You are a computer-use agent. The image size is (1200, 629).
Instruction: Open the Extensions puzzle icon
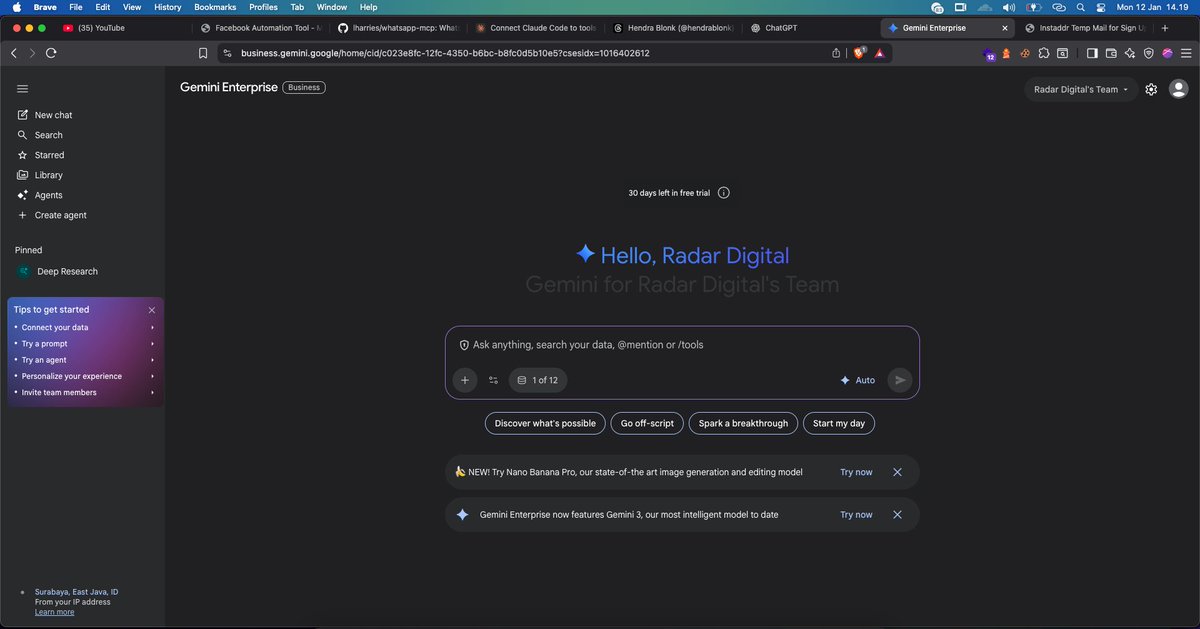[x=1044, y=53]
